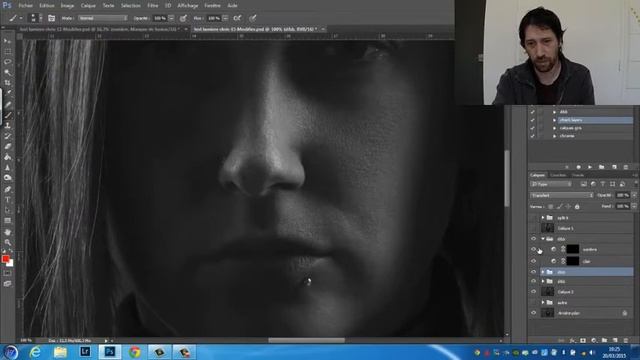The width and height of the screenshot is (640, 360).
Task: Select the Dodge tool
Action: (x=7, y=178)
